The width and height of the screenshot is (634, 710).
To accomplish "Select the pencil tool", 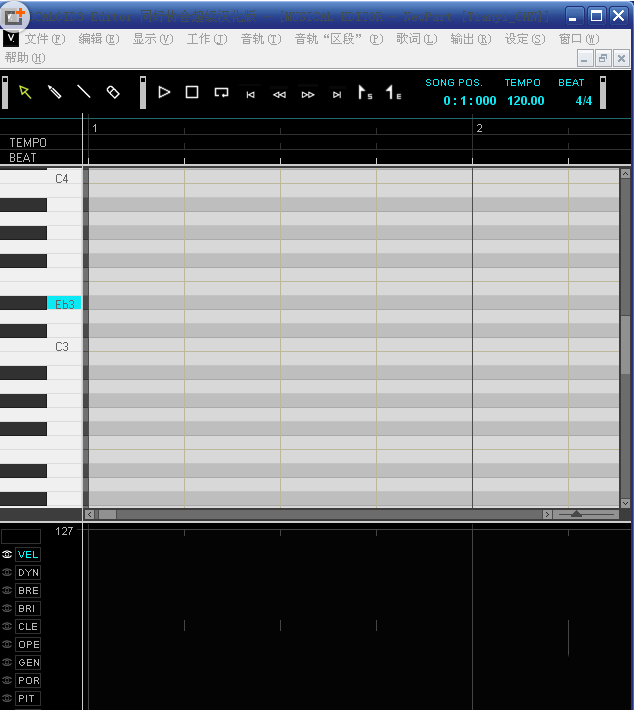I will click(x=55, y=92).
